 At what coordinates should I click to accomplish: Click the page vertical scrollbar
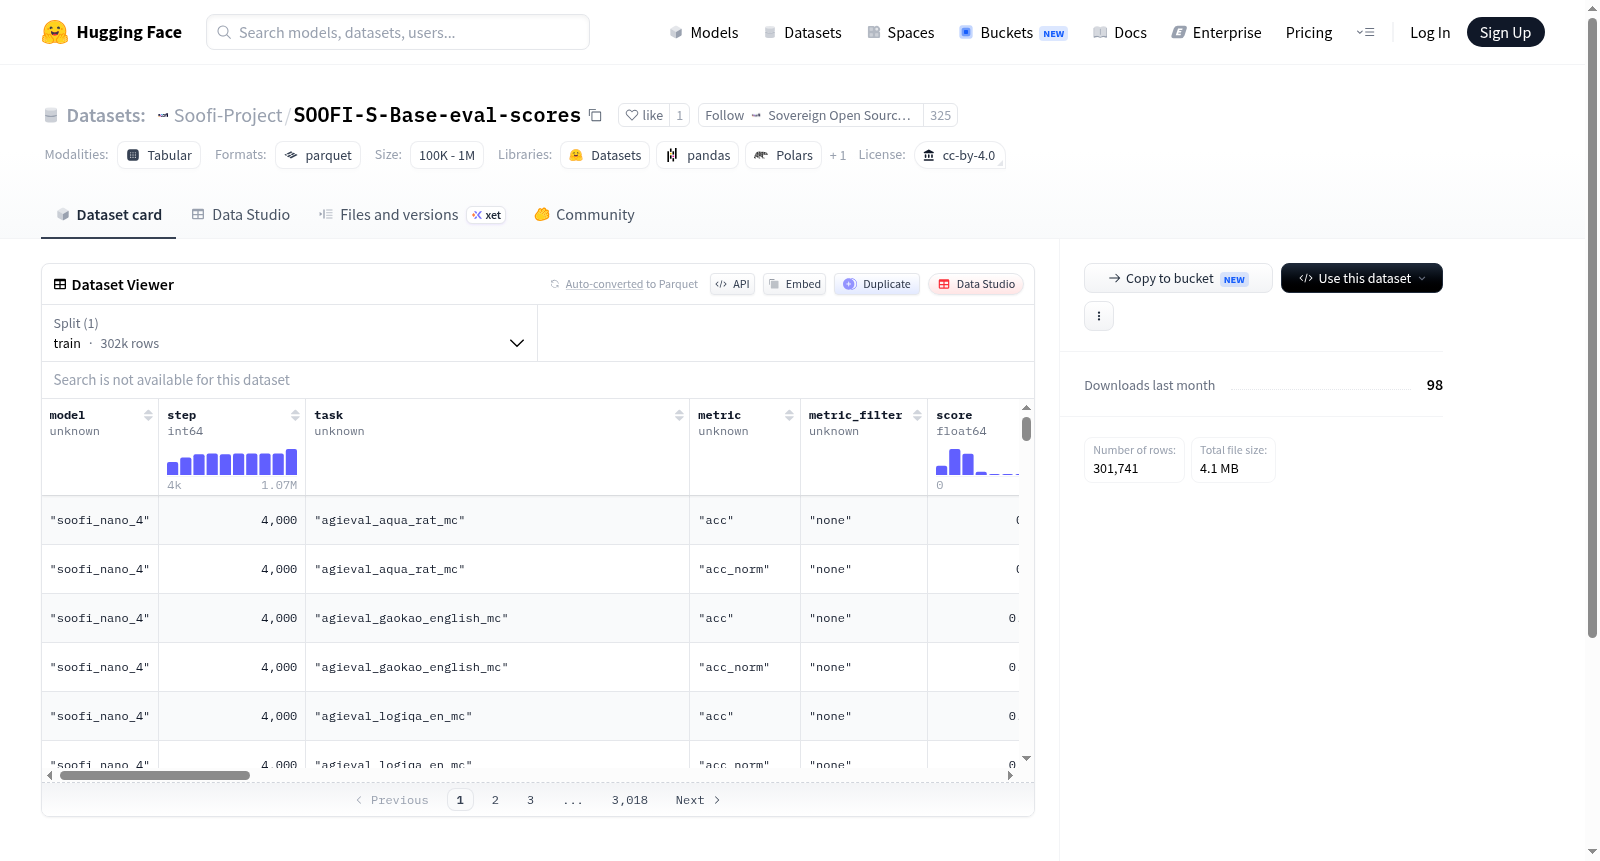point(1592,328)
